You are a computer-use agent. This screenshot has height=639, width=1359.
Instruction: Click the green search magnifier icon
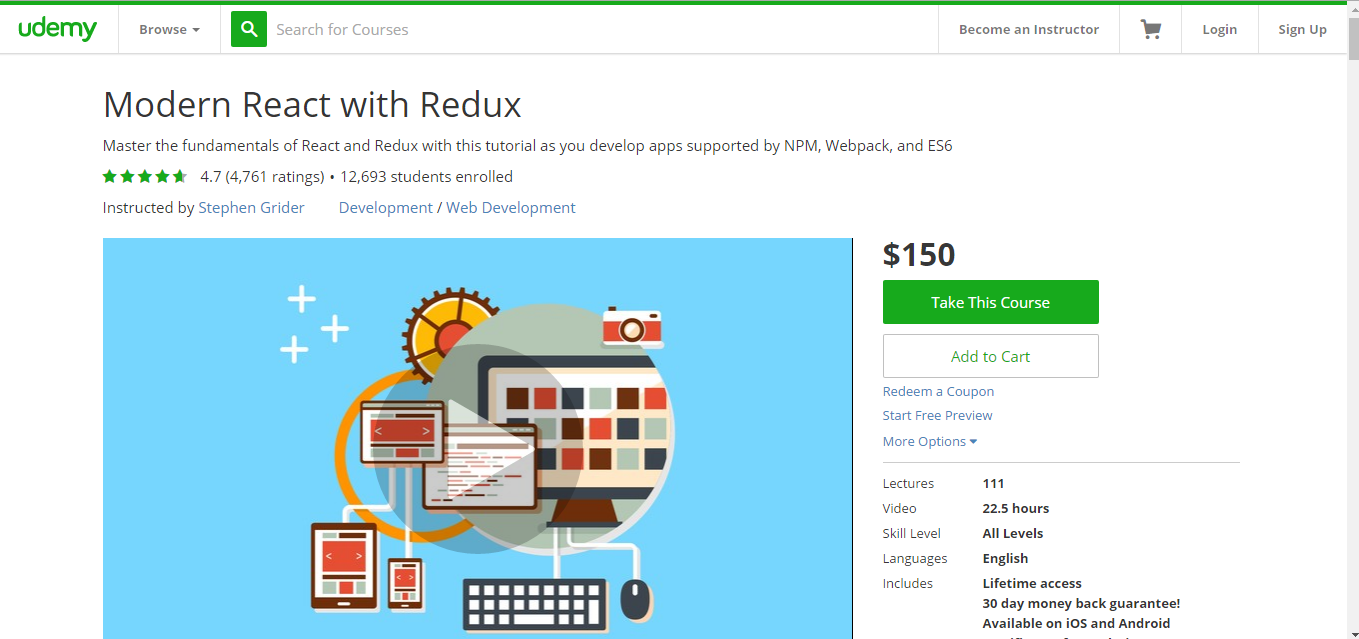pos(248,28)
